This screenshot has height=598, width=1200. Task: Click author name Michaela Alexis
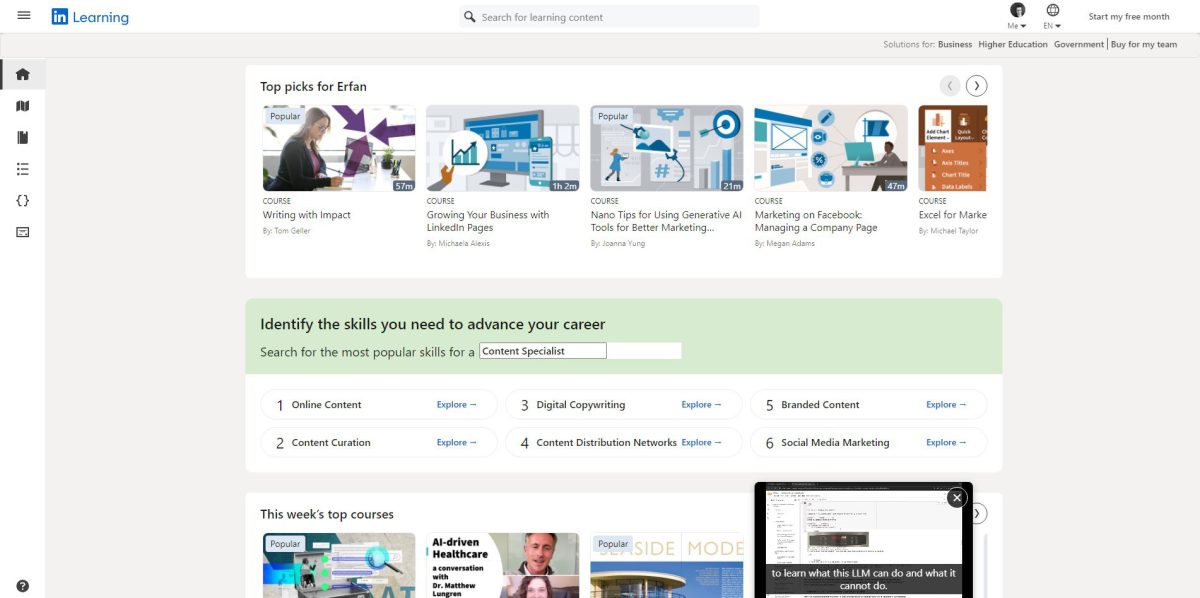pos(464,244)
